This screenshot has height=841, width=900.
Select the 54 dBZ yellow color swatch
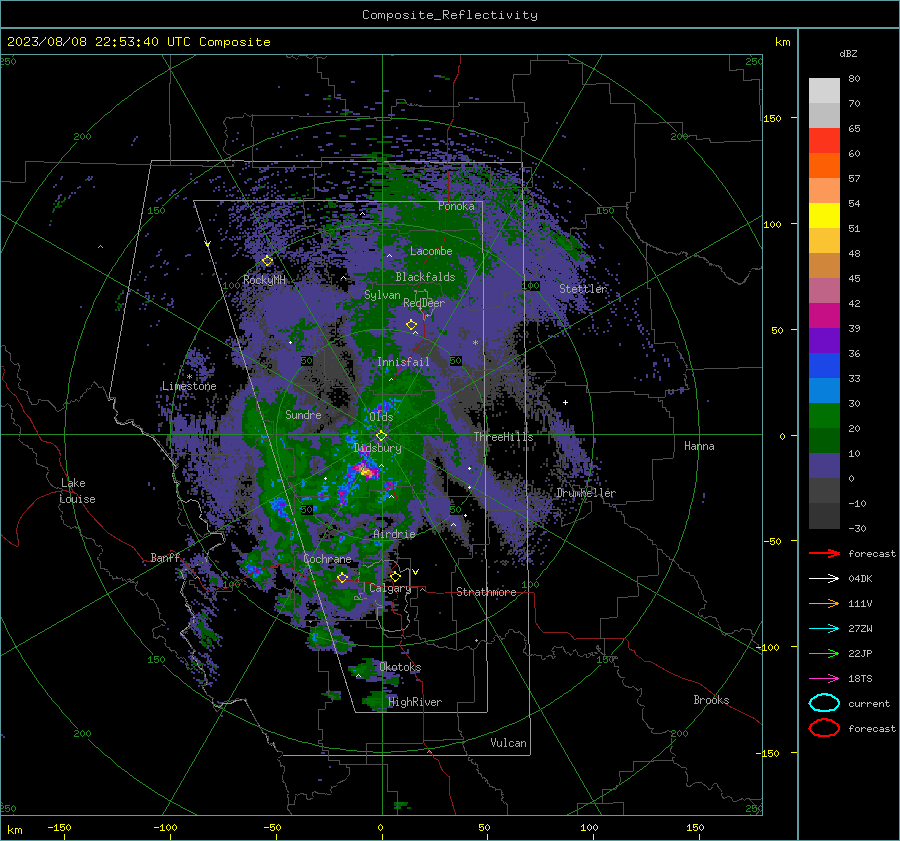point(824,215)
